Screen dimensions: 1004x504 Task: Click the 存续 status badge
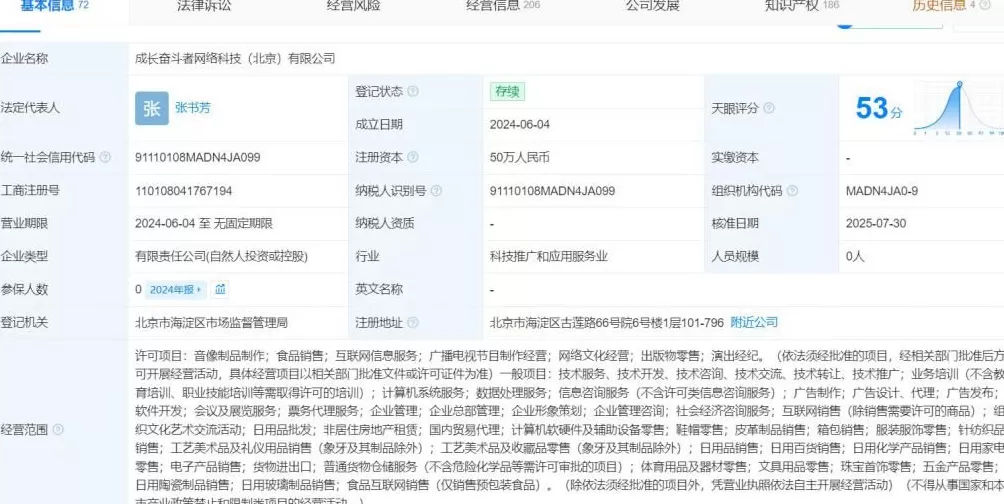[508, 92]
